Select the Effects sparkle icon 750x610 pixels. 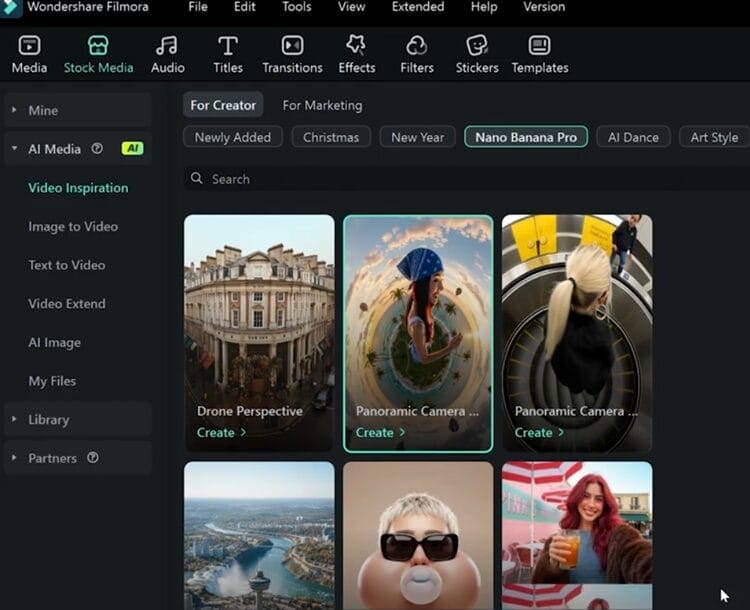356,46
